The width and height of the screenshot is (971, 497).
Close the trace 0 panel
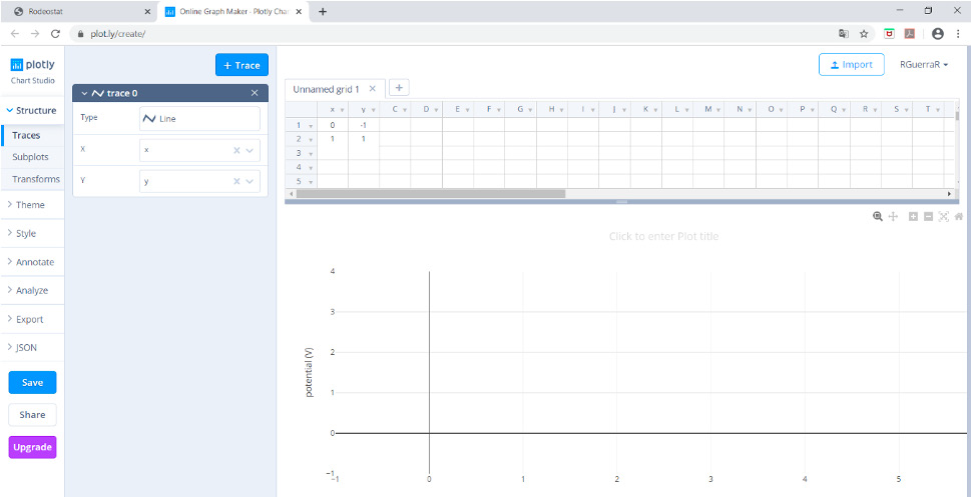254,93
